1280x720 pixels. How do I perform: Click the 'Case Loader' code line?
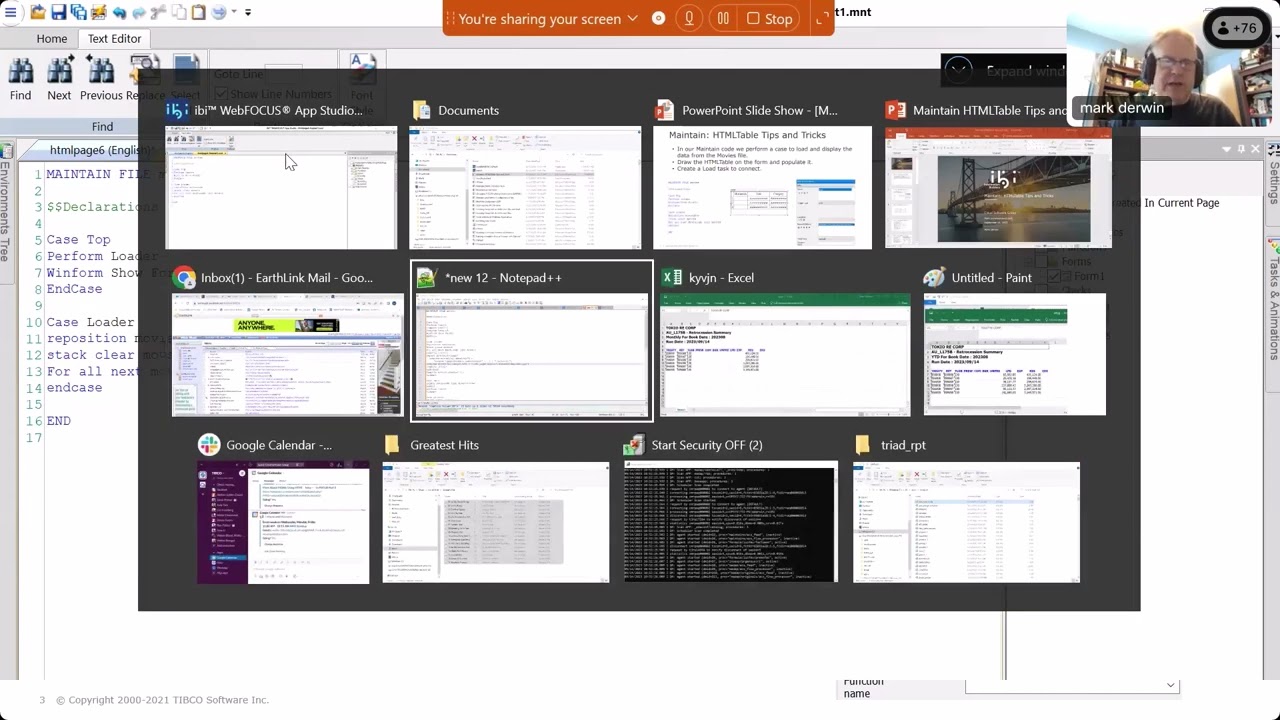[x=90, y=322]
